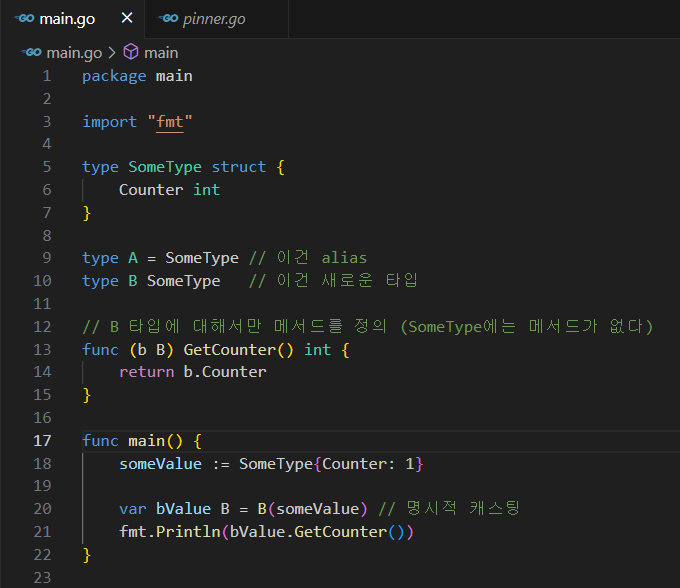The width and height of the screenshot is (680, 588).
Task: Close the main.go tab
Action: 126,19
